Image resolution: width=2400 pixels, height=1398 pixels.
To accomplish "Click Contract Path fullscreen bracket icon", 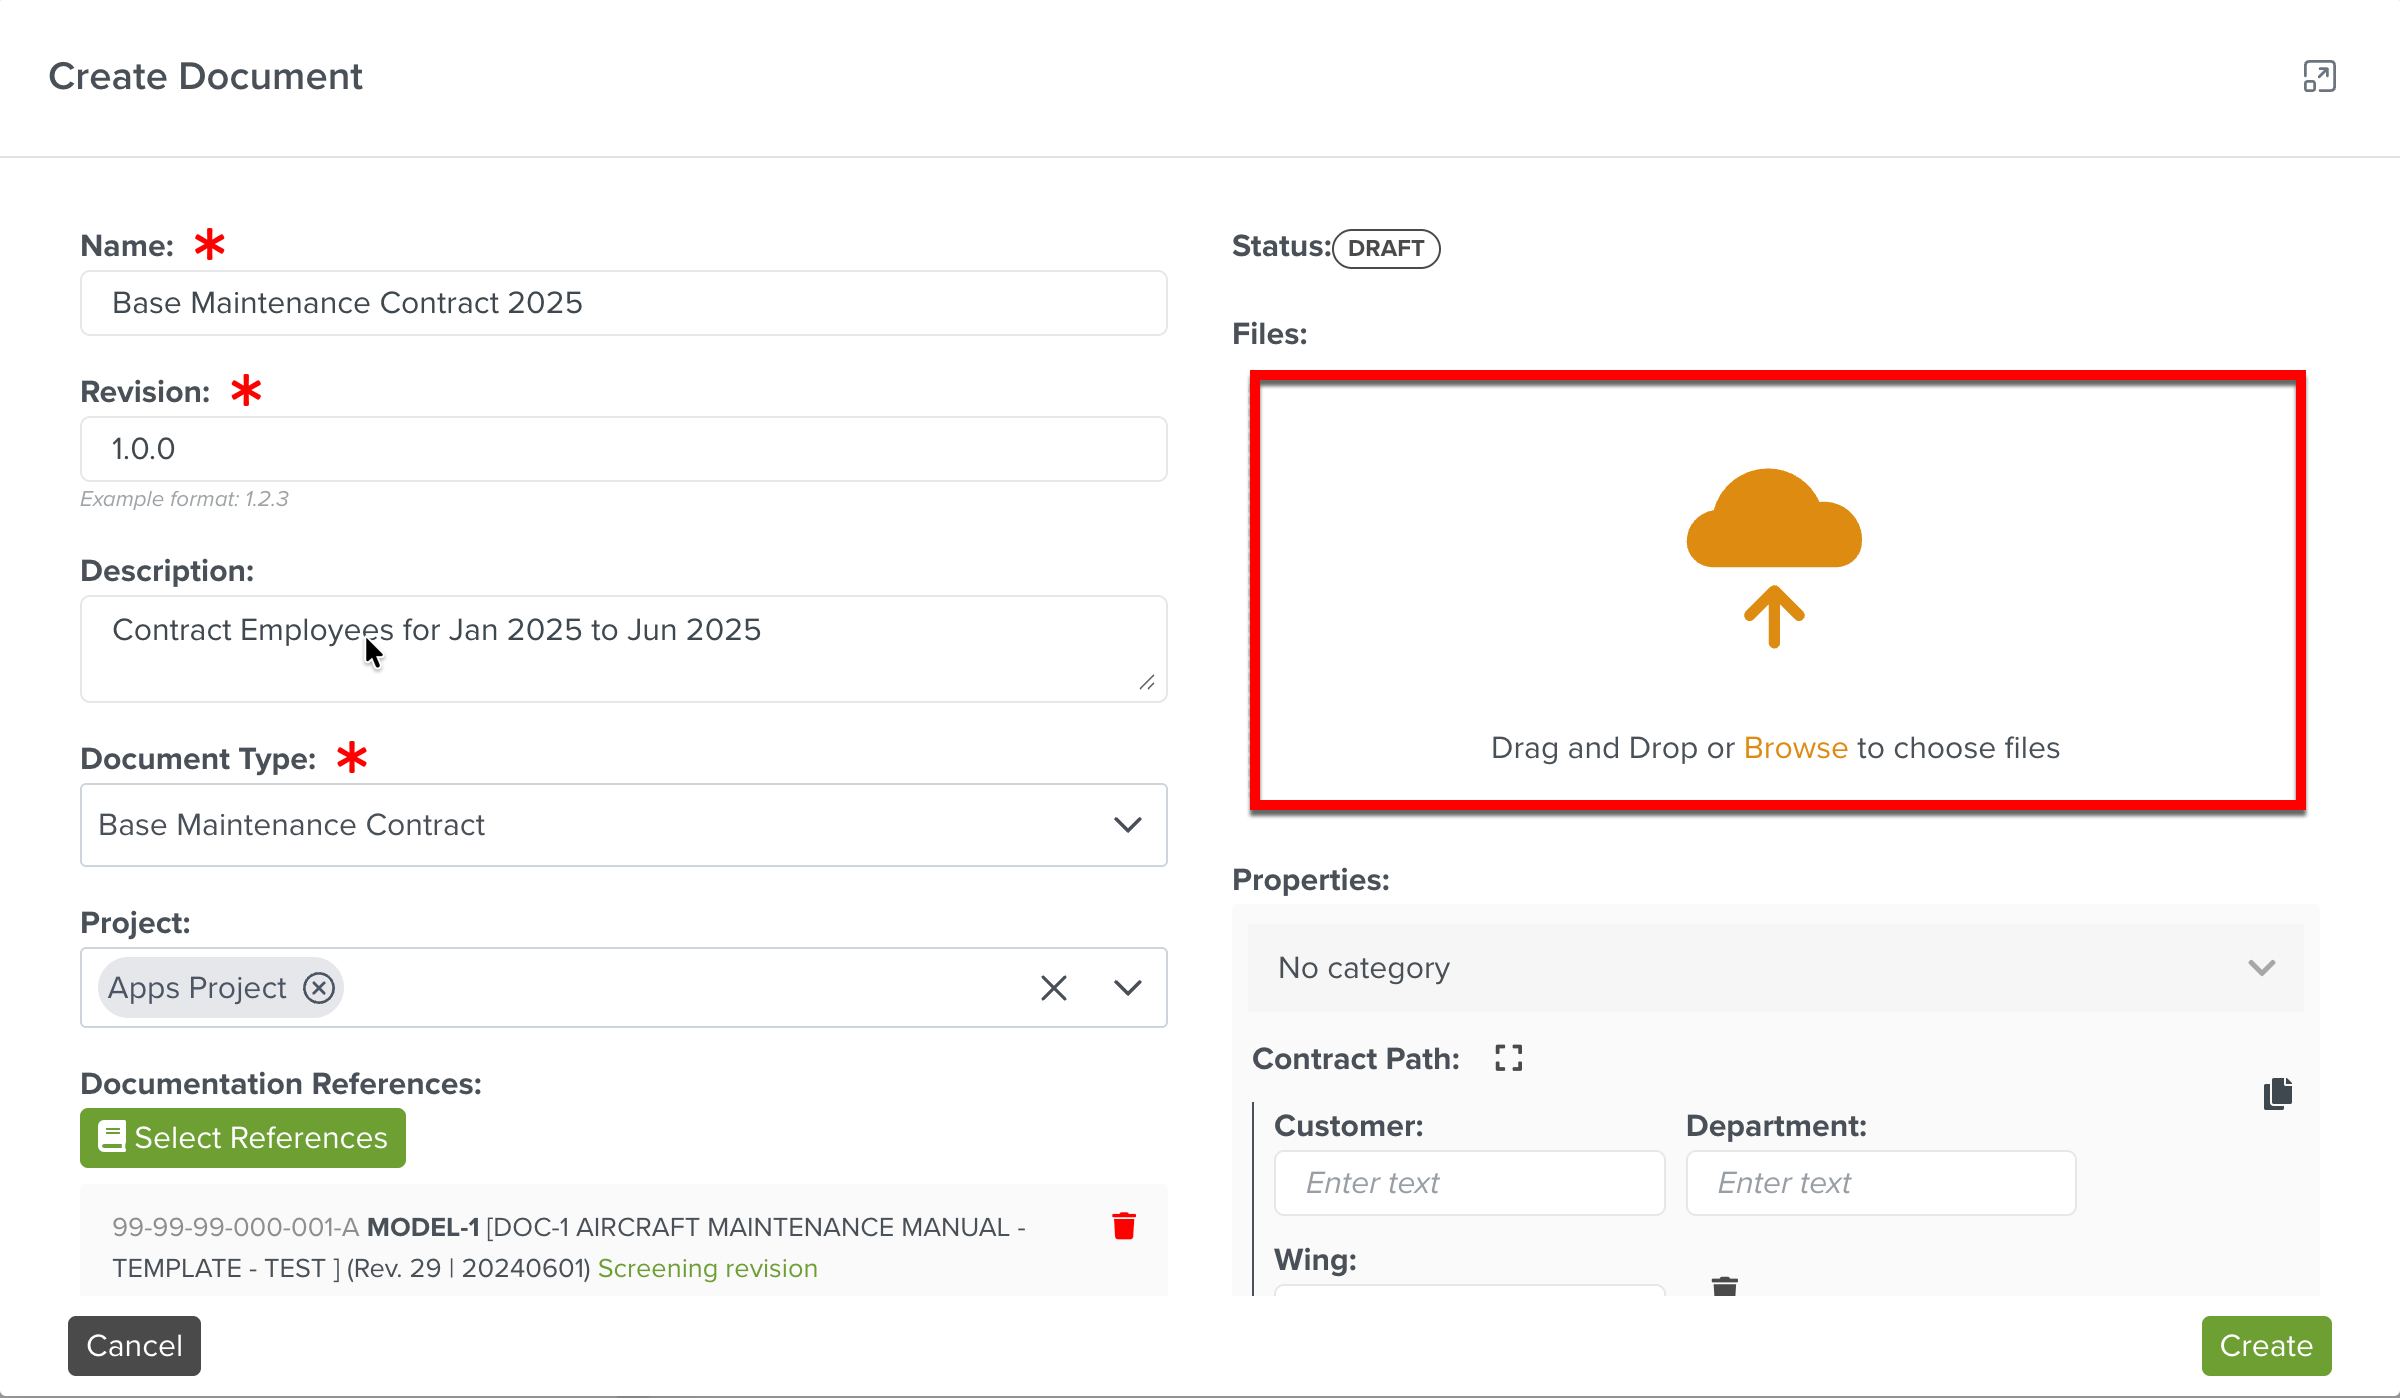I will [x=1508, y=1058].
